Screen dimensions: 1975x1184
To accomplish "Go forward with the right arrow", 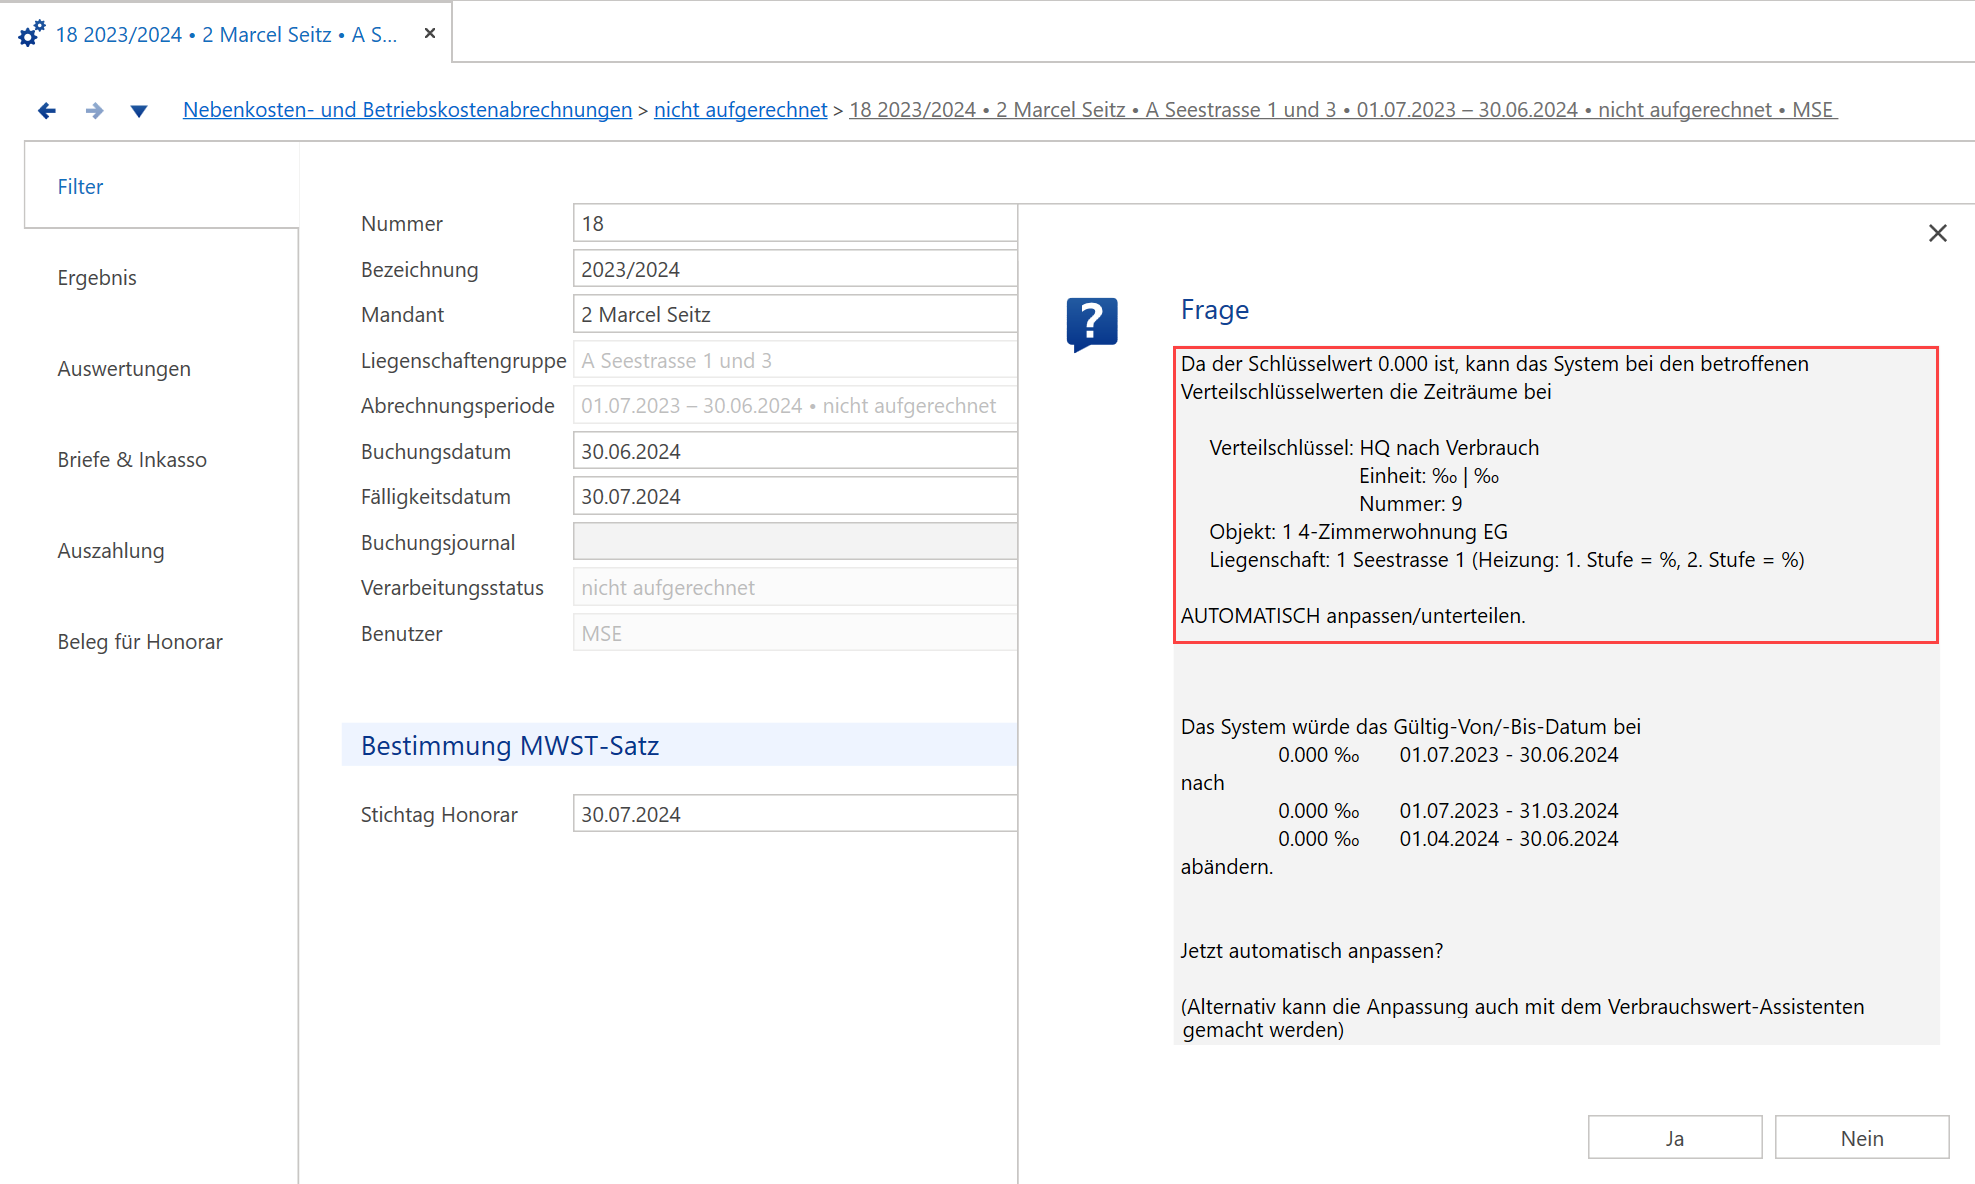I will [94, 110].
